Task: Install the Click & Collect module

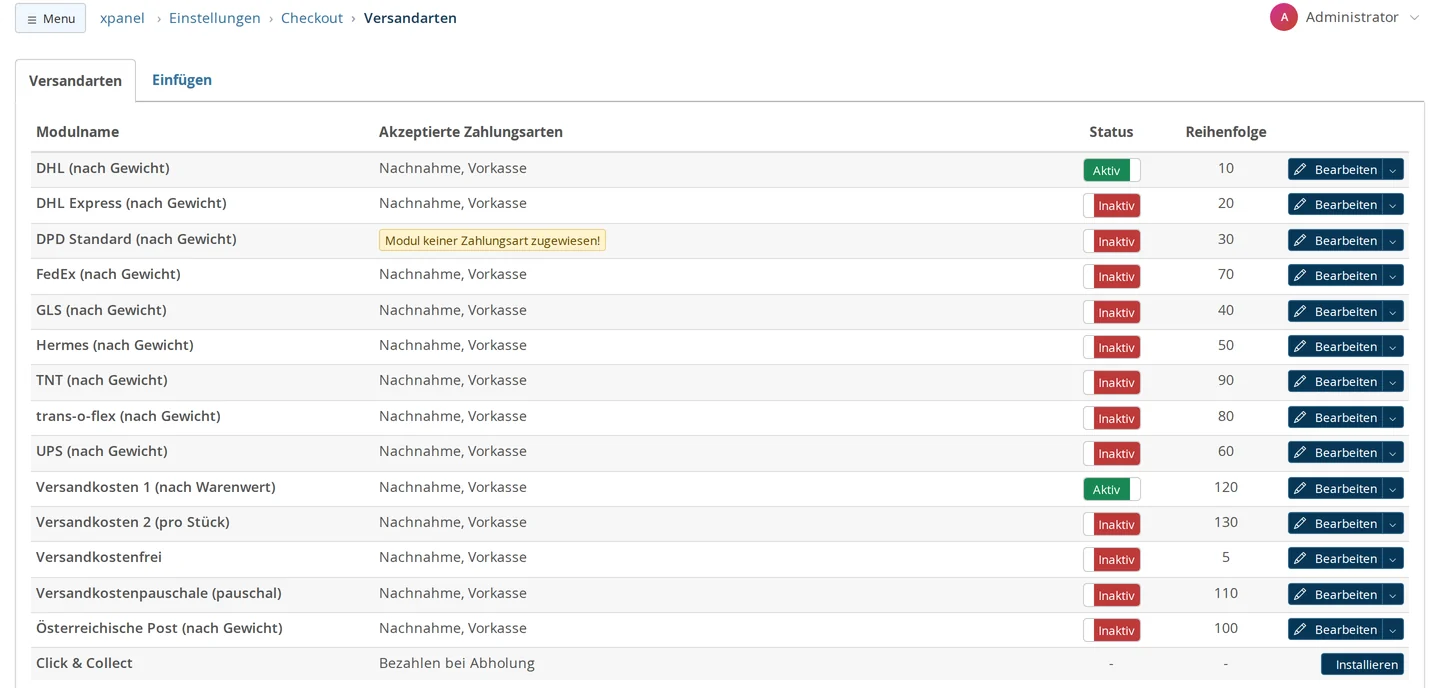Action: tap(1362, 665)
